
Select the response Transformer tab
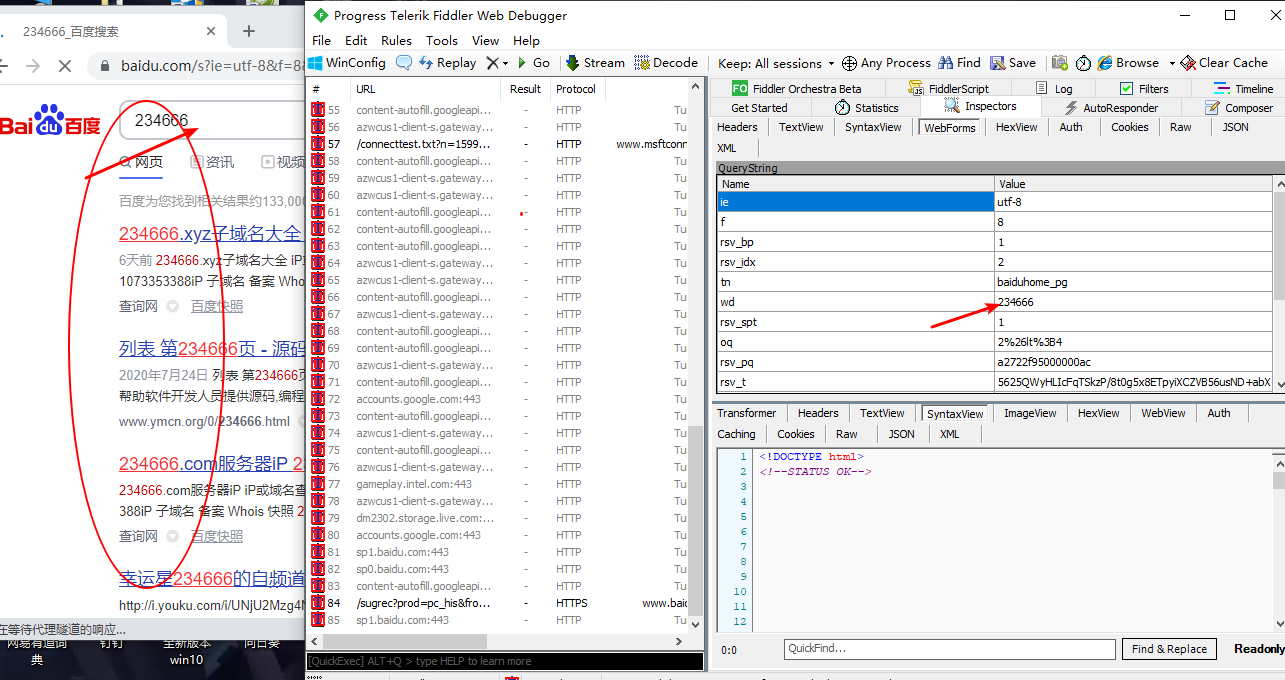(x=746, y=413)
